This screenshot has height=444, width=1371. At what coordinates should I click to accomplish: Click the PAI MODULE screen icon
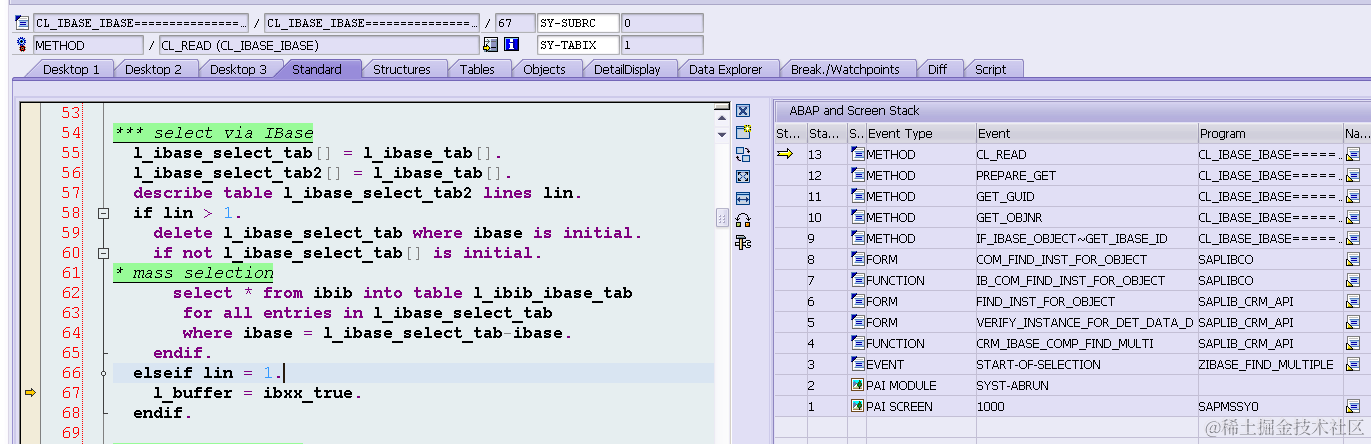[857, 385]
